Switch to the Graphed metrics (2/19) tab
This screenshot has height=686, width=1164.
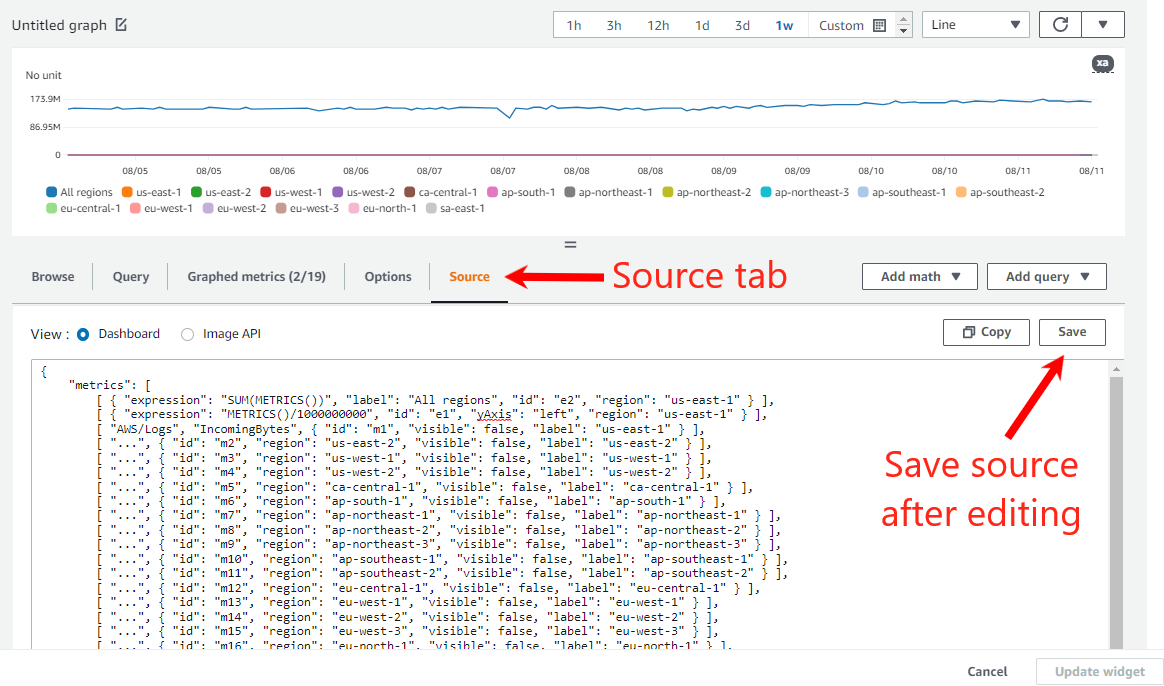[257, 276]
